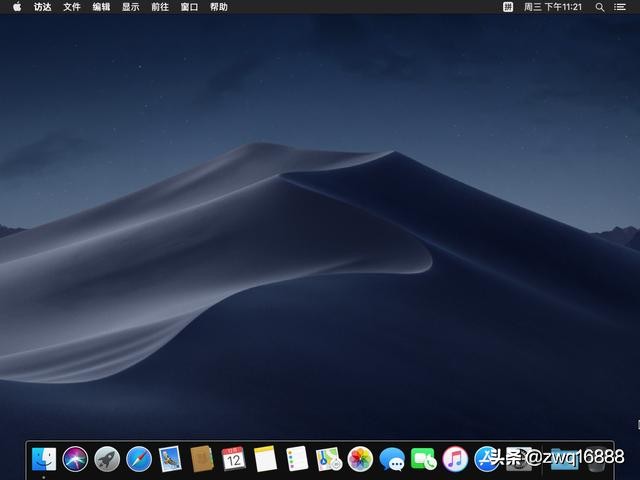Open the Messages app
Viewport: 640px width, 480px height.
[x=392, y=459]
